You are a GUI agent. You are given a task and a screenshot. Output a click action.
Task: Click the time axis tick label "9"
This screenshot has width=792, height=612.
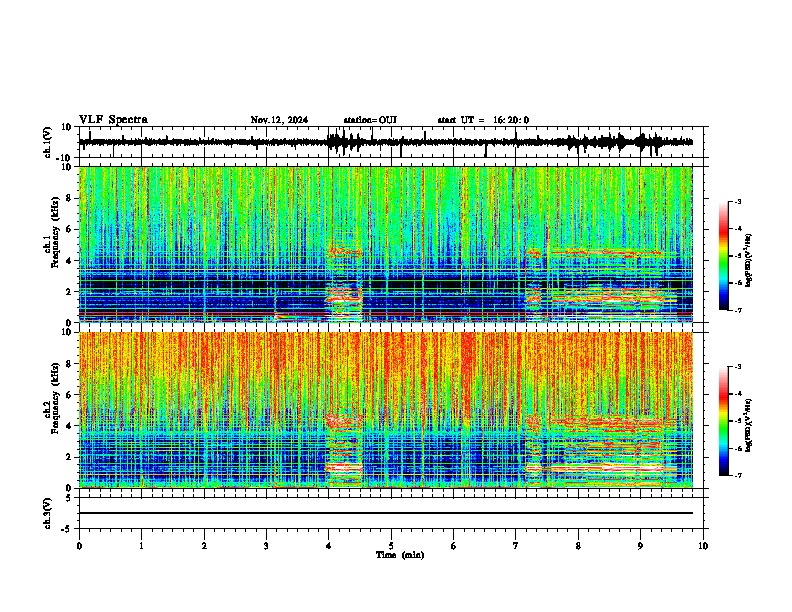point(640,546)
